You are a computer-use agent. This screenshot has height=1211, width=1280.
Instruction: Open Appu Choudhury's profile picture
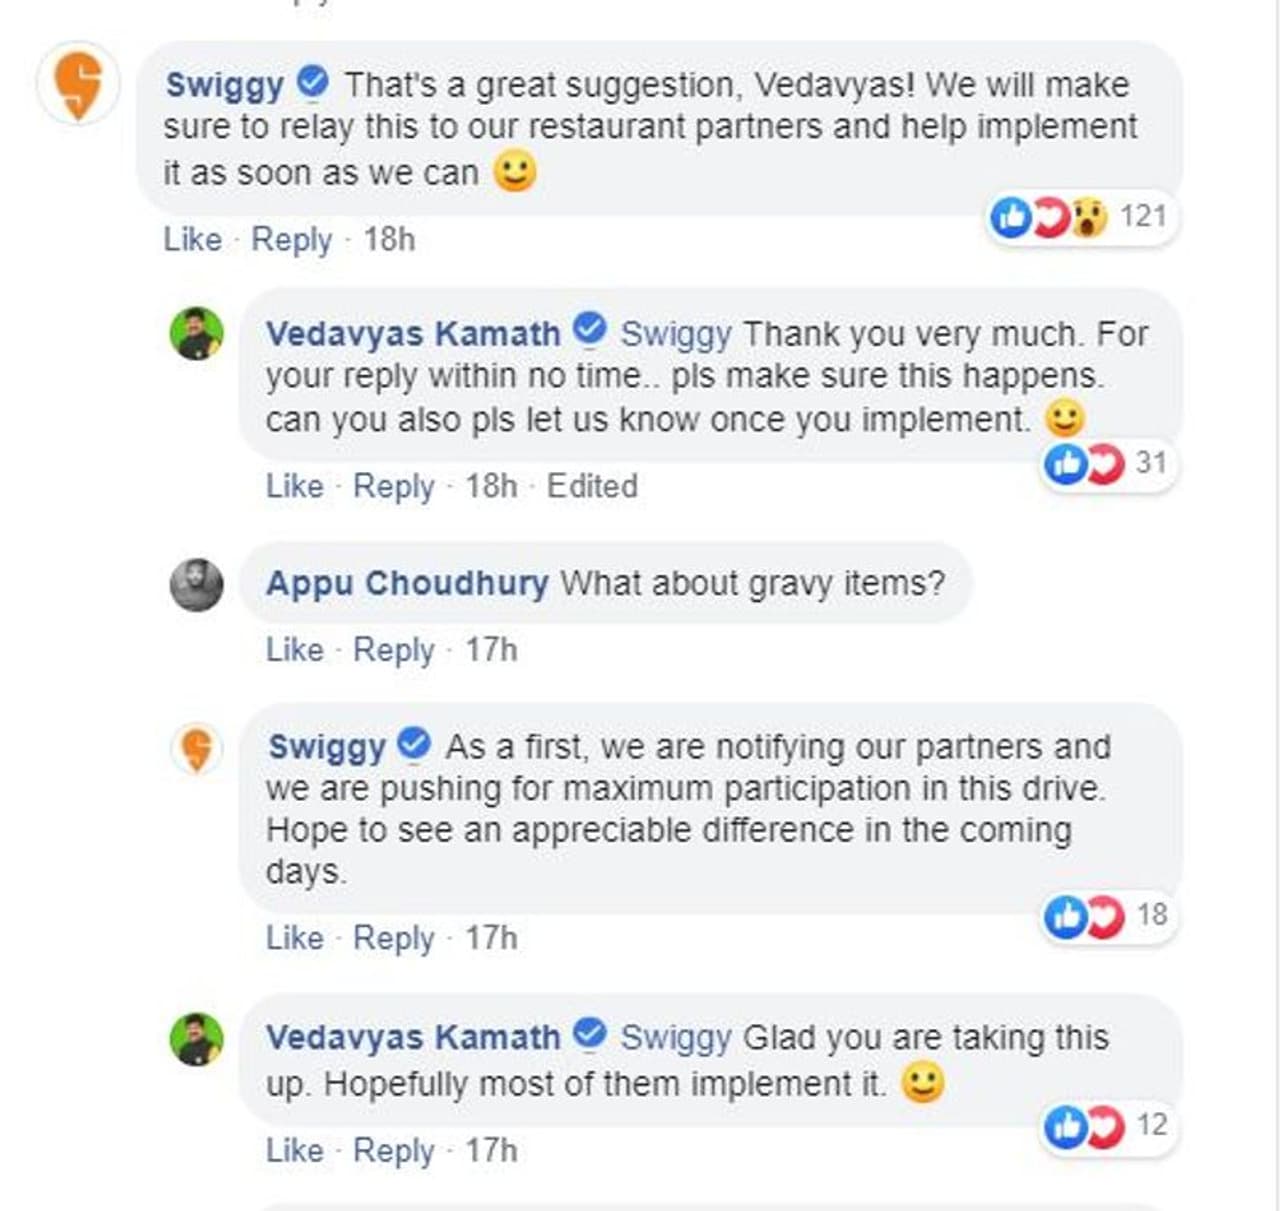point(196,585)
